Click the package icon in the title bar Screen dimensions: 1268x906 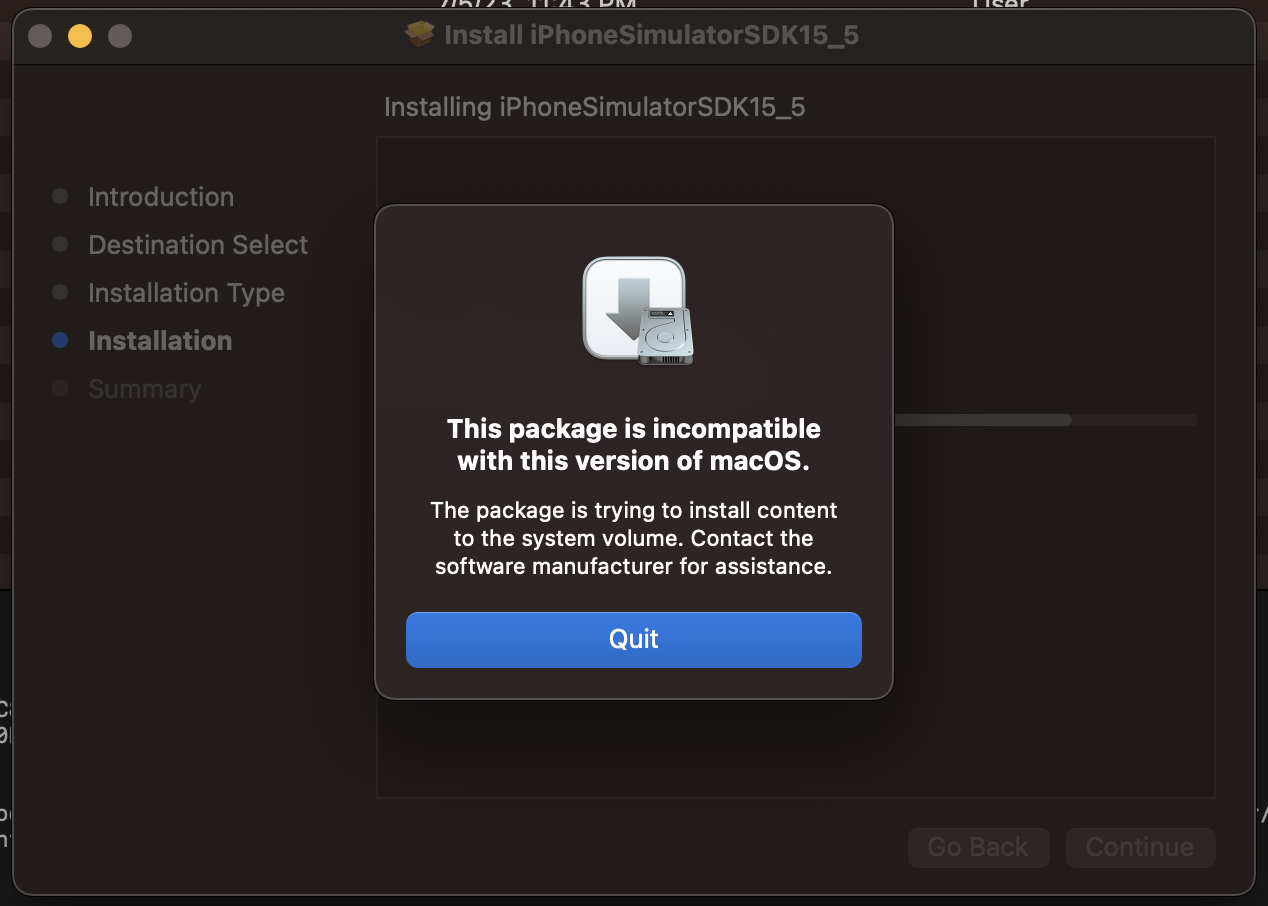[x=418, y=35]
